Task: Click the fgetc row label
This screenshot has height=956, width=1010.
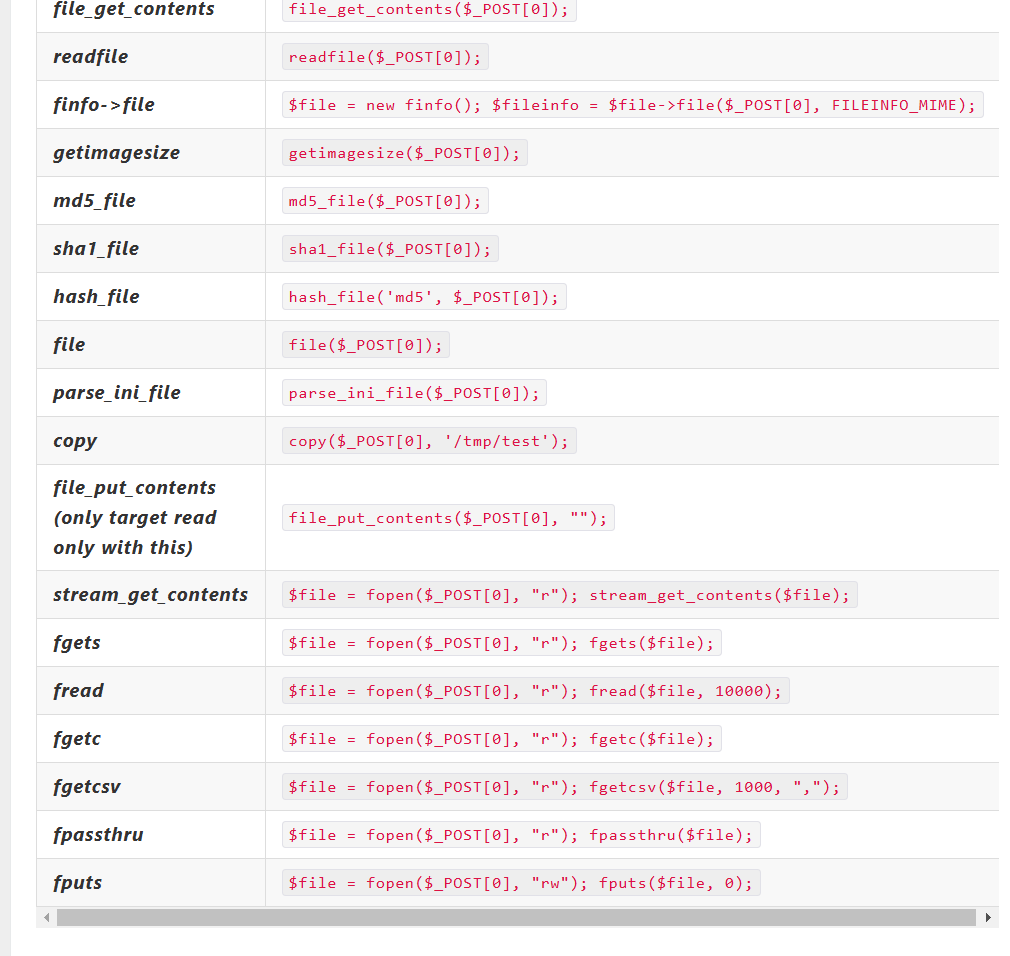Action: (x=77, y=739)
